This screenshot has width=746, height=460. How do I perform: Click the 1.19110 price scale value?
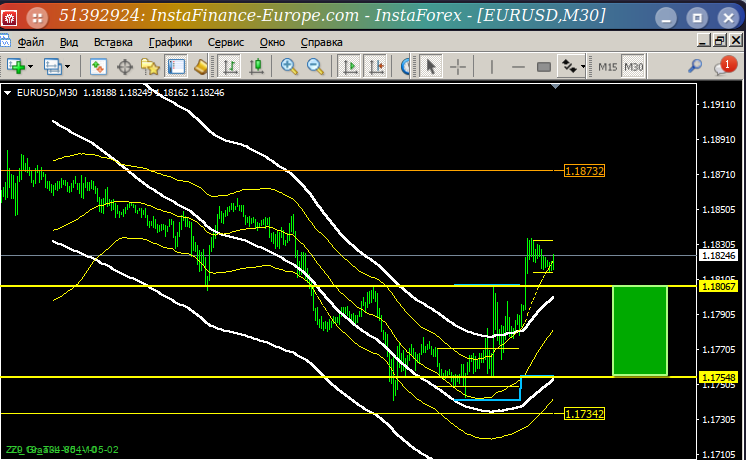[x=718, y=105]
